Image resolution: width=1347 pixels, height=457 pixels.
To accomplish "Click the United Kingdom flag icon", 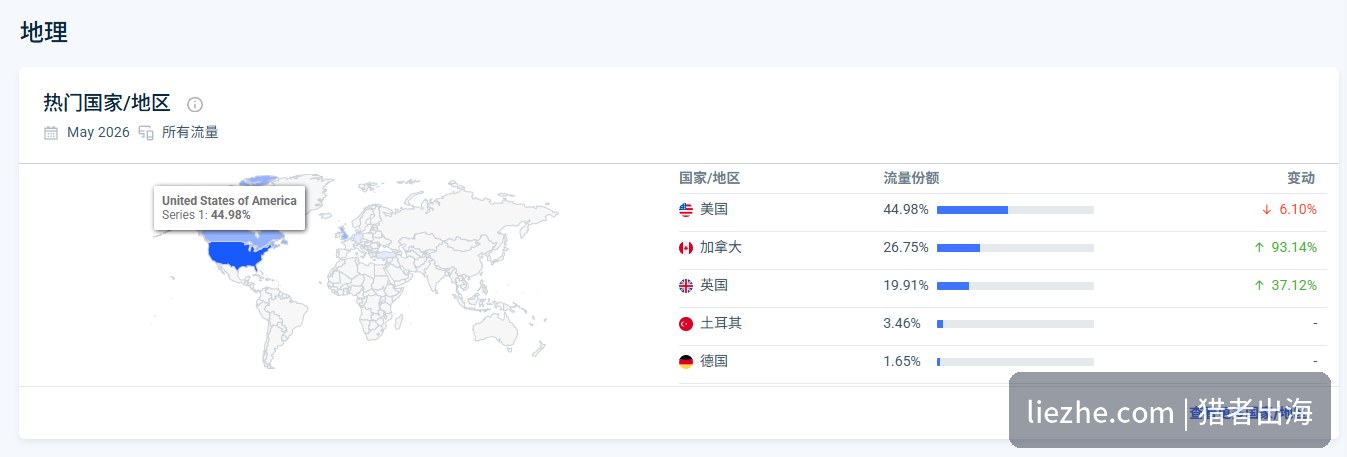I will [x=686, y=286].
